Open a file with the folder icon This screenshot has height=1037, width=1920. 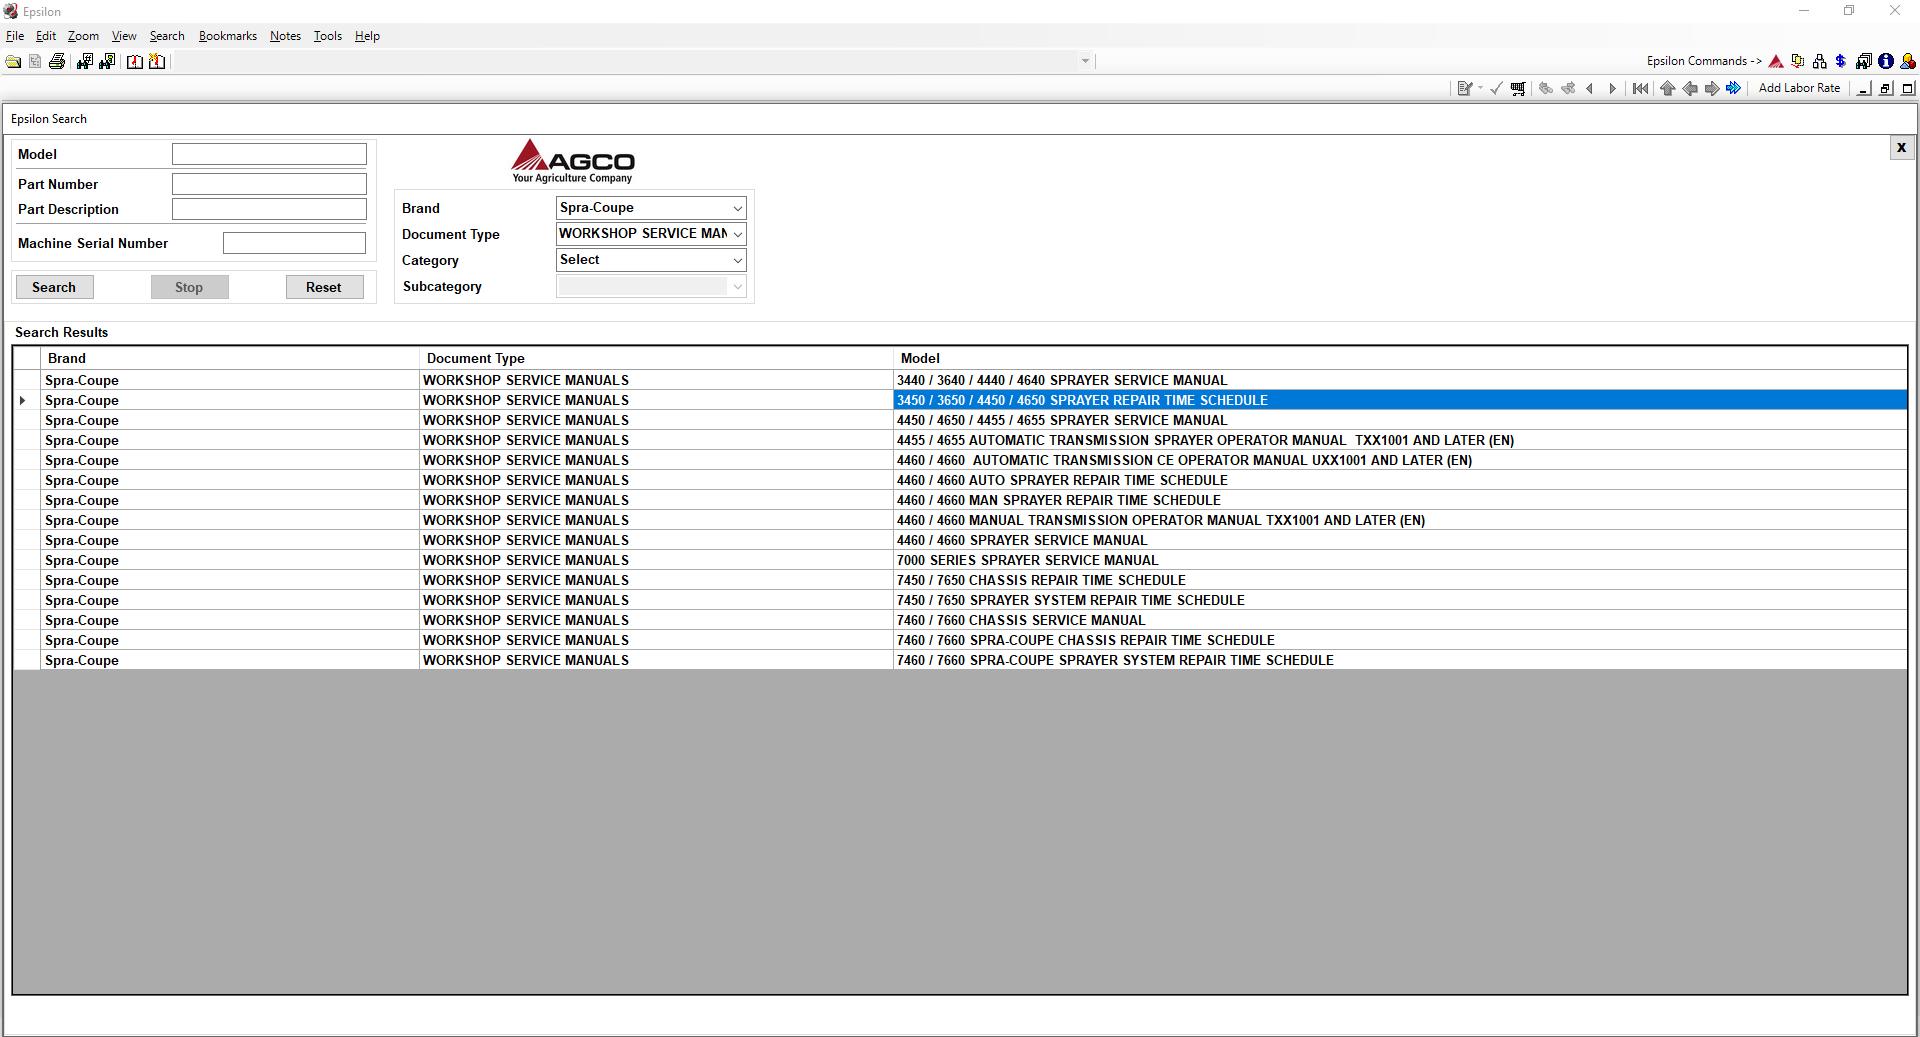13,62
